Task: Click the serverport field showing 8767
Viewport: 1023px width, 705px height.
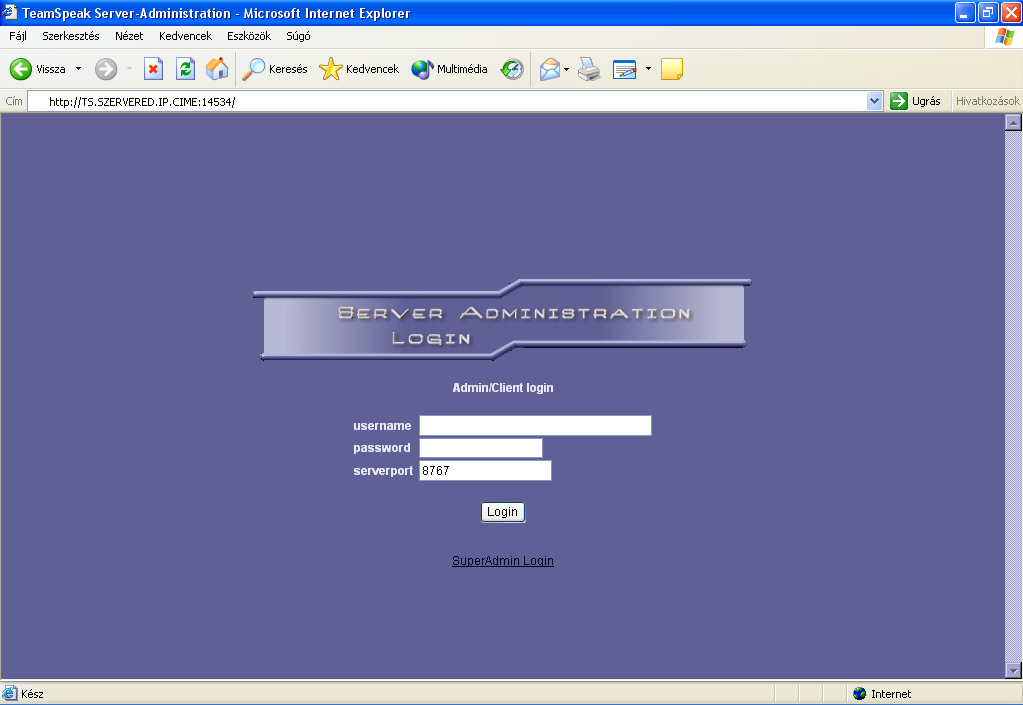Action: (485, 471)
